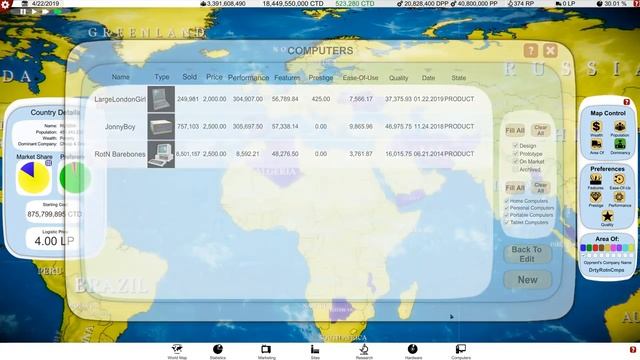The width and height of the screenshot is (640, 360).
Task: Switch to fast-forward game speed
Action: pyautogui.click(x=45, y=12)
